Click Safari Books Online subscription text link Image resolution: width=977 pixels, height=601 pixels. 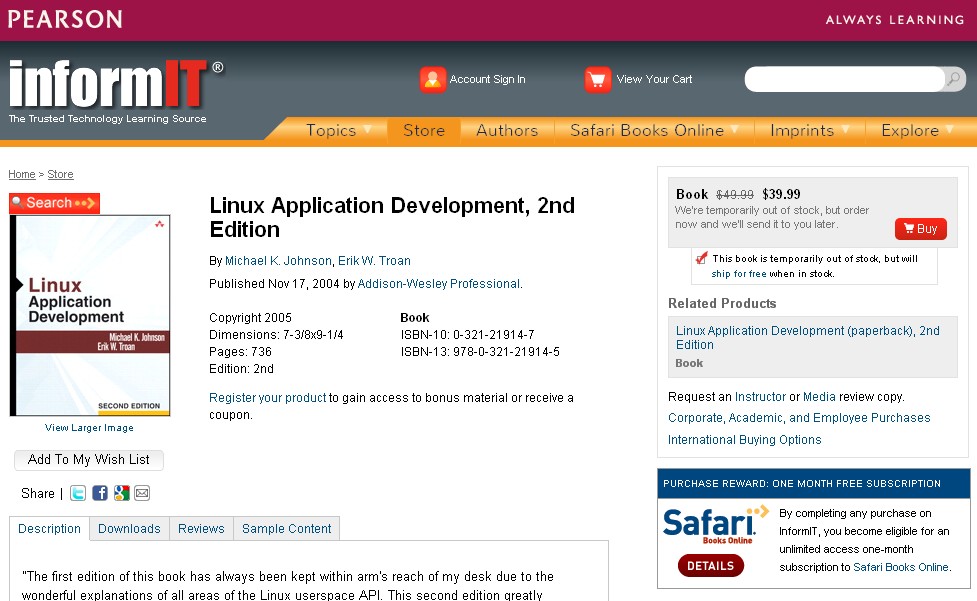(x=901, y=567)
